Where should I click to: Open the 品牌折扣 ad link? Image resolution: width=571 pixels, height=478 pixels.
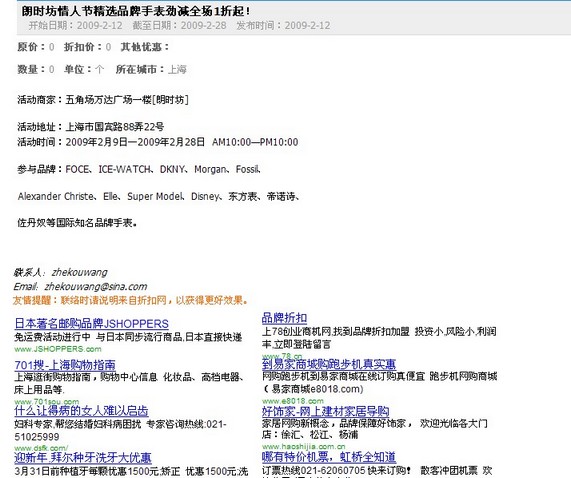(284, 318)
